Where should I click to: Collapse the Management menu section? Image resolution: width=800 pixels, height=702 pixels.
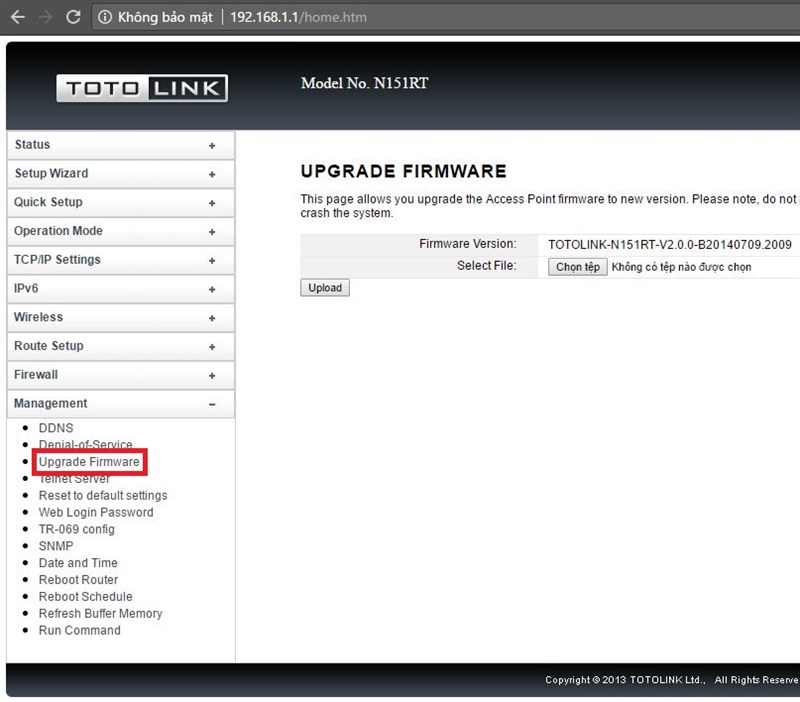(121, 404)
